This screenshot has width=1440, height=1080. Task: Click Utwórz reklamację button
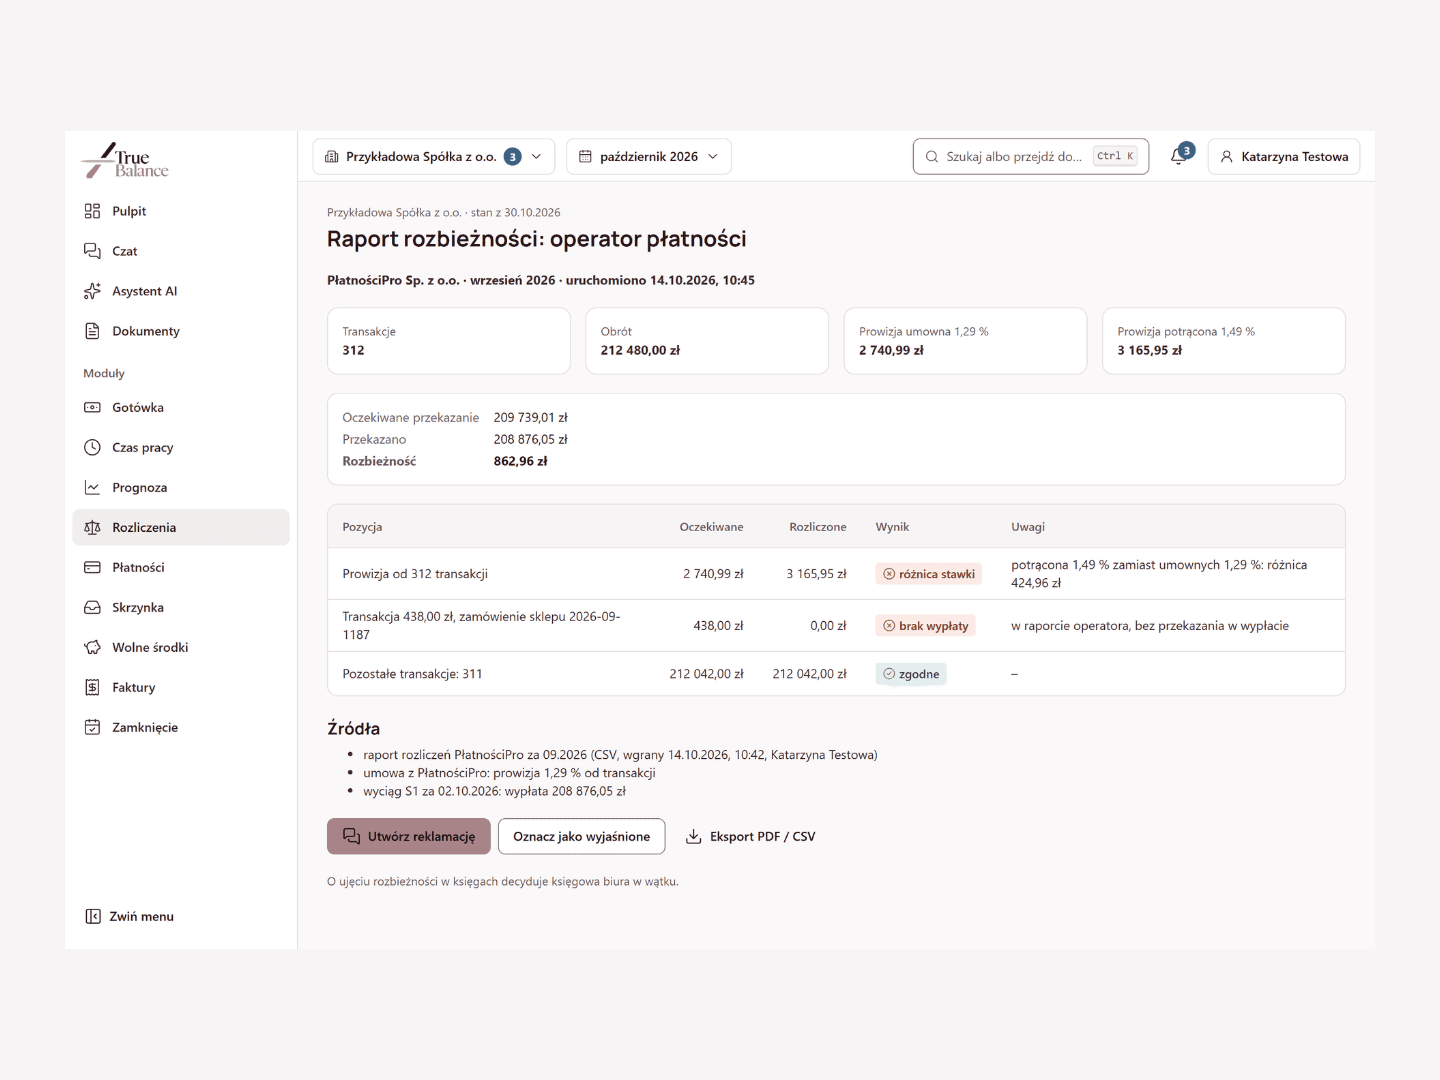[x=409, y=836]
